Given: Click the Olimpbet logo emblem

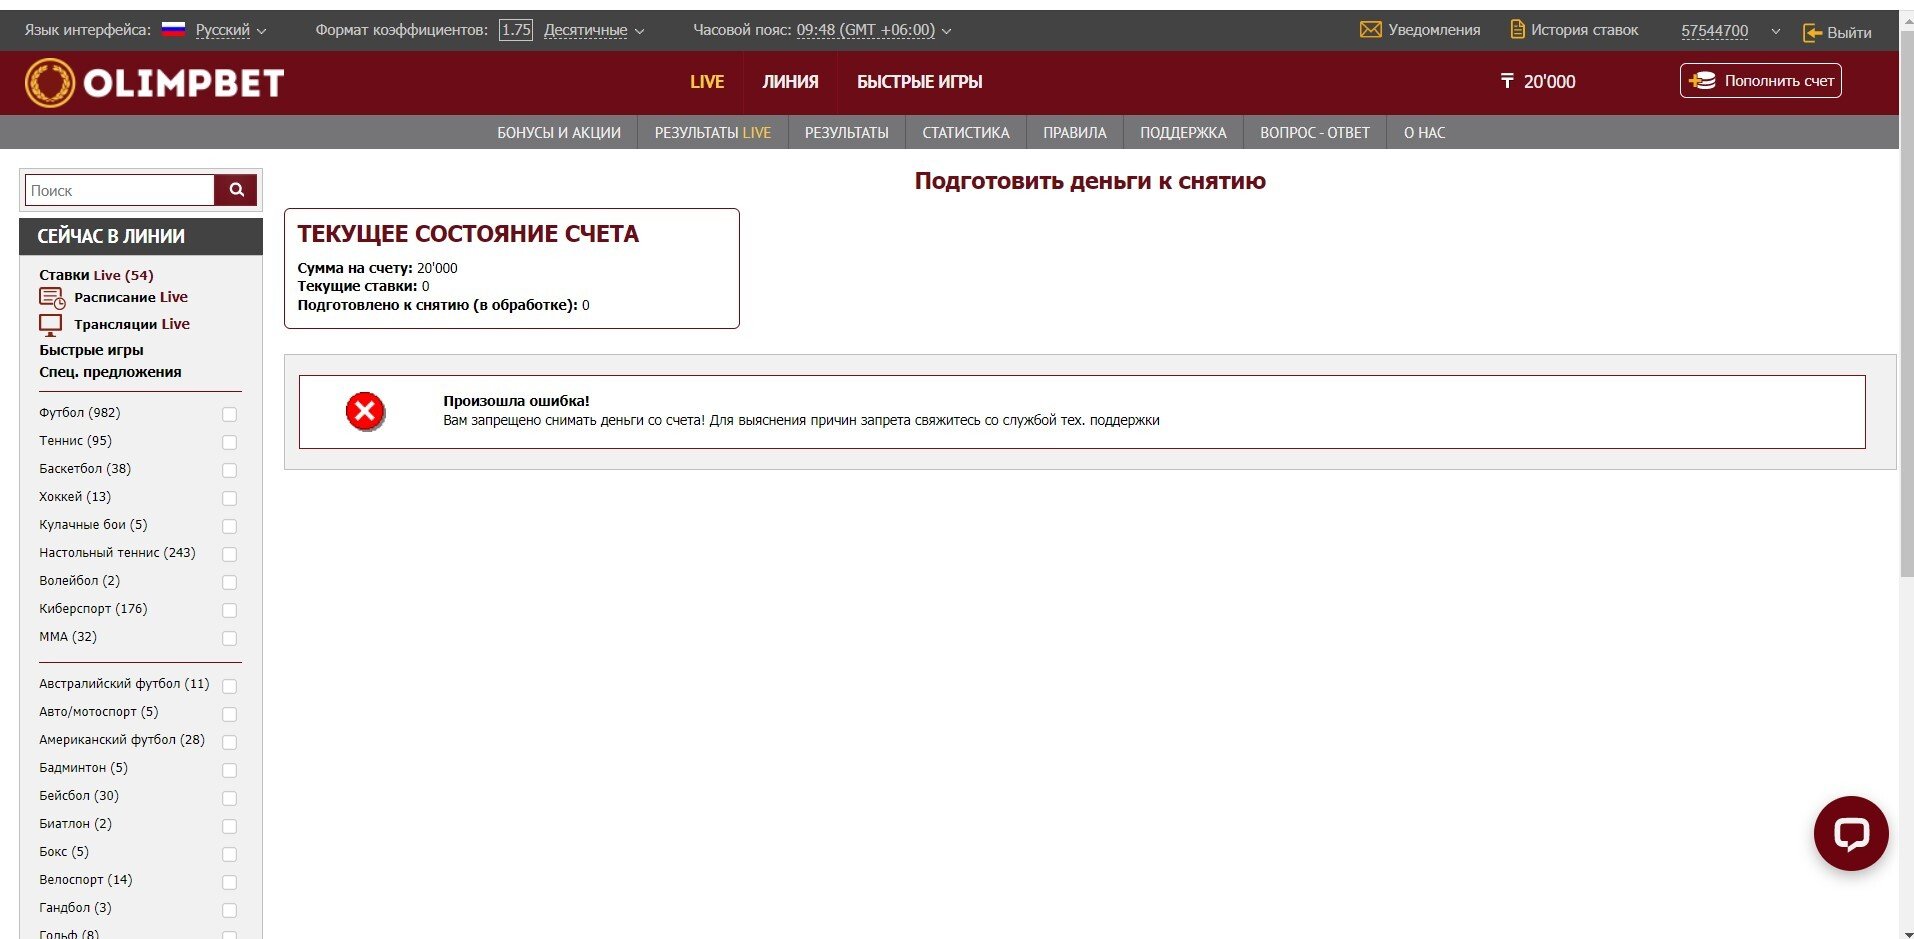Looking at the screenshot, I should [x=50, y=82].
